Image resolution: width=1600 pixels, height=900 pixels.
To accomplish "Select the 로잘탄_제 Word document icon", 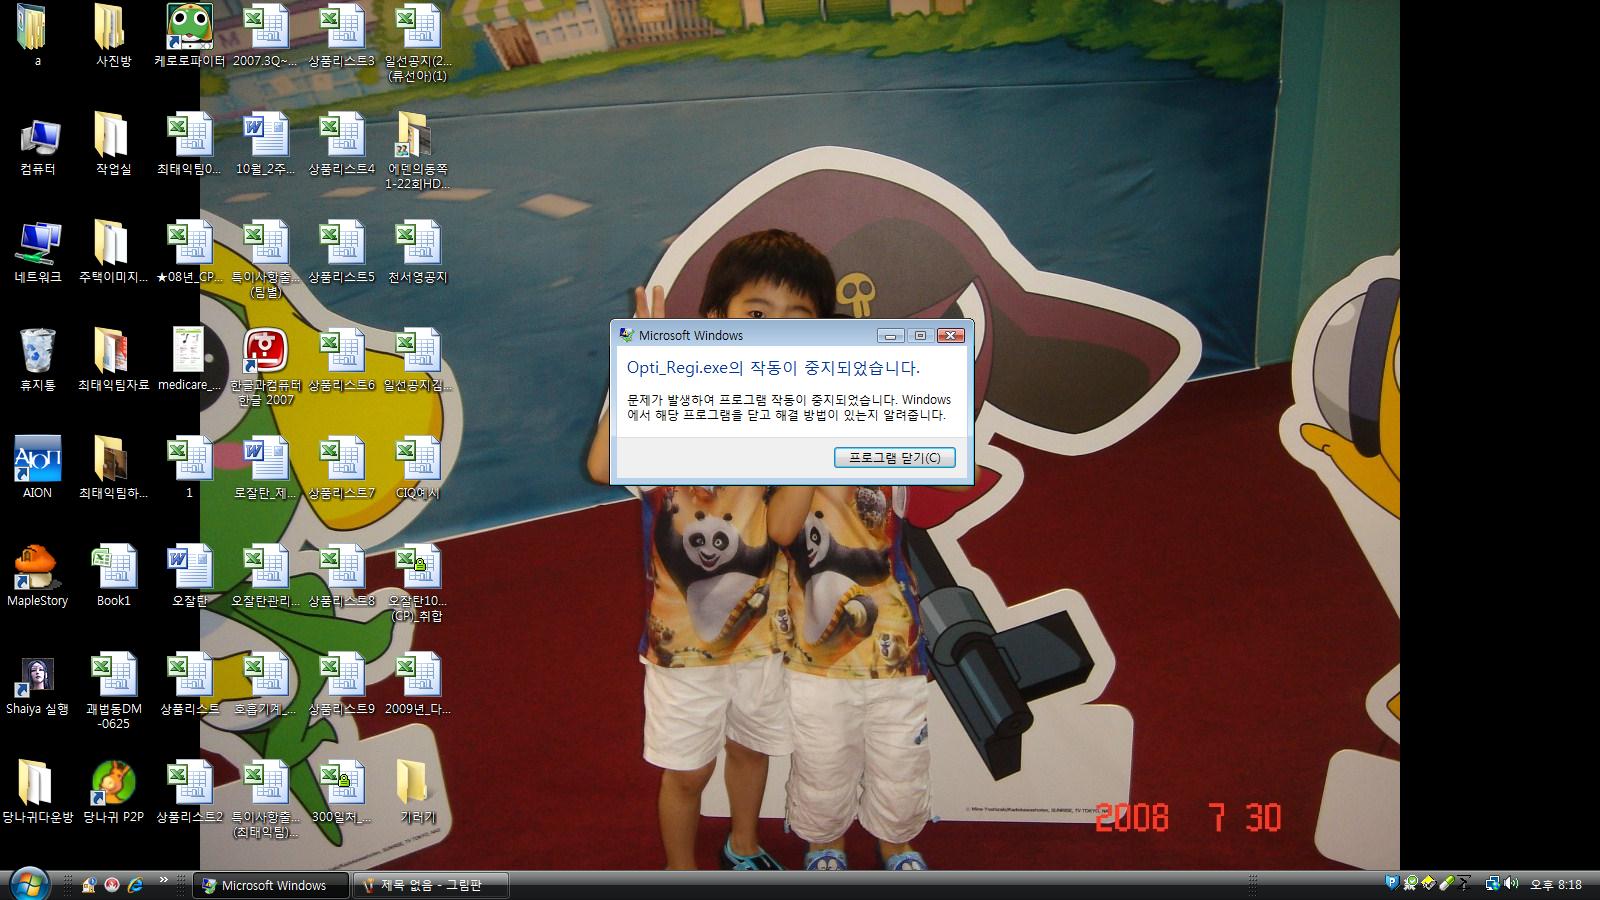I will point(265,468).
